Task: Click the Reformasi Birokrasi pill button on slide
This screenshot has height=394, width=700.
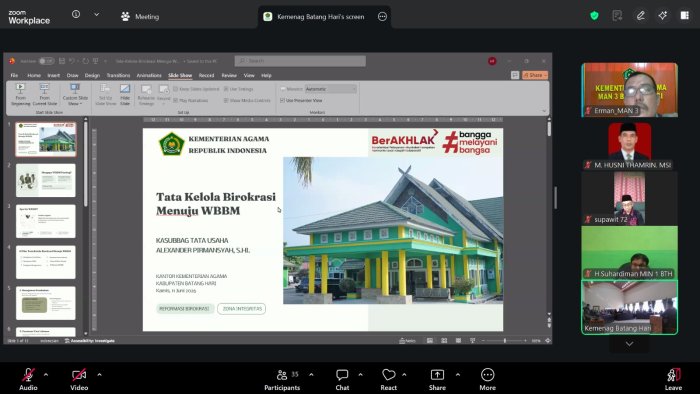Action: click(185, 309)
